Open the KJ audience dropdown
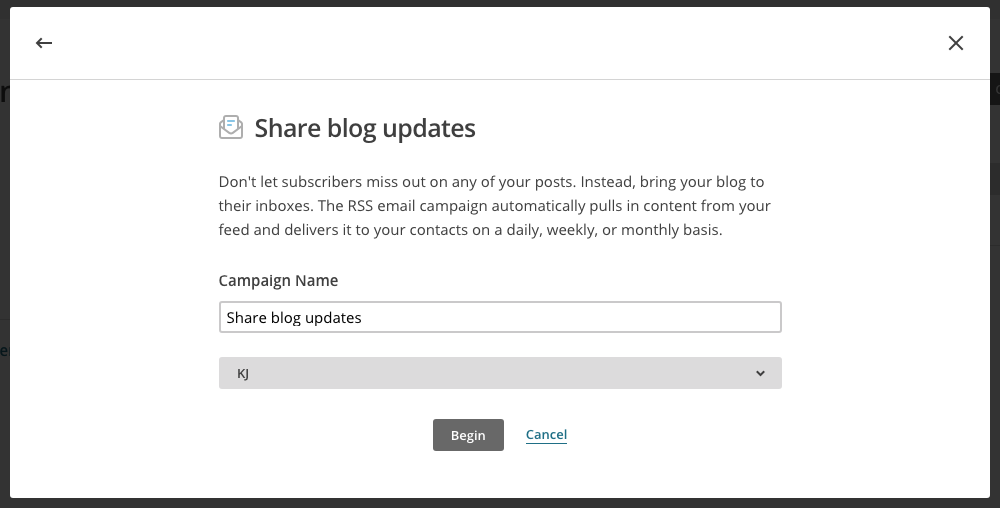This screenshot has height=508, width=1000. tap(500, 373)
